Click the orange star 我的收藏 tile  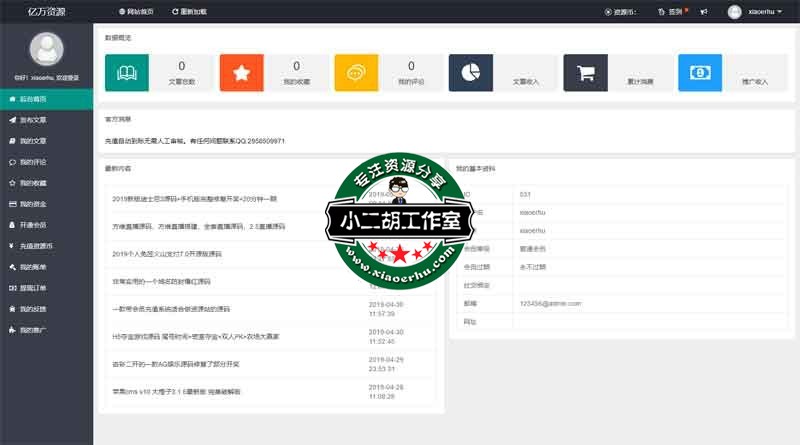tap(242, 73)
